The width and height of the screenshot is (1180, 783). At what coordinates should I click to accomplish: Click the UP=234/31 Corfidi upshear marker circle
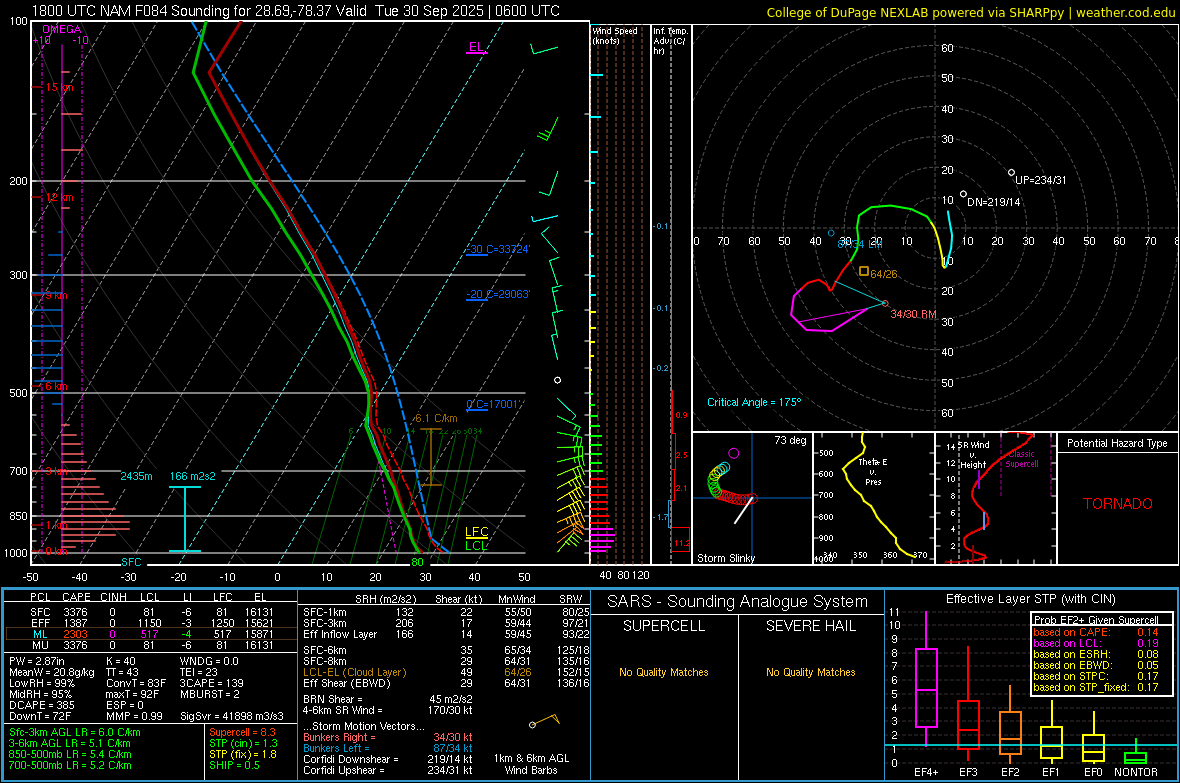1011,172
